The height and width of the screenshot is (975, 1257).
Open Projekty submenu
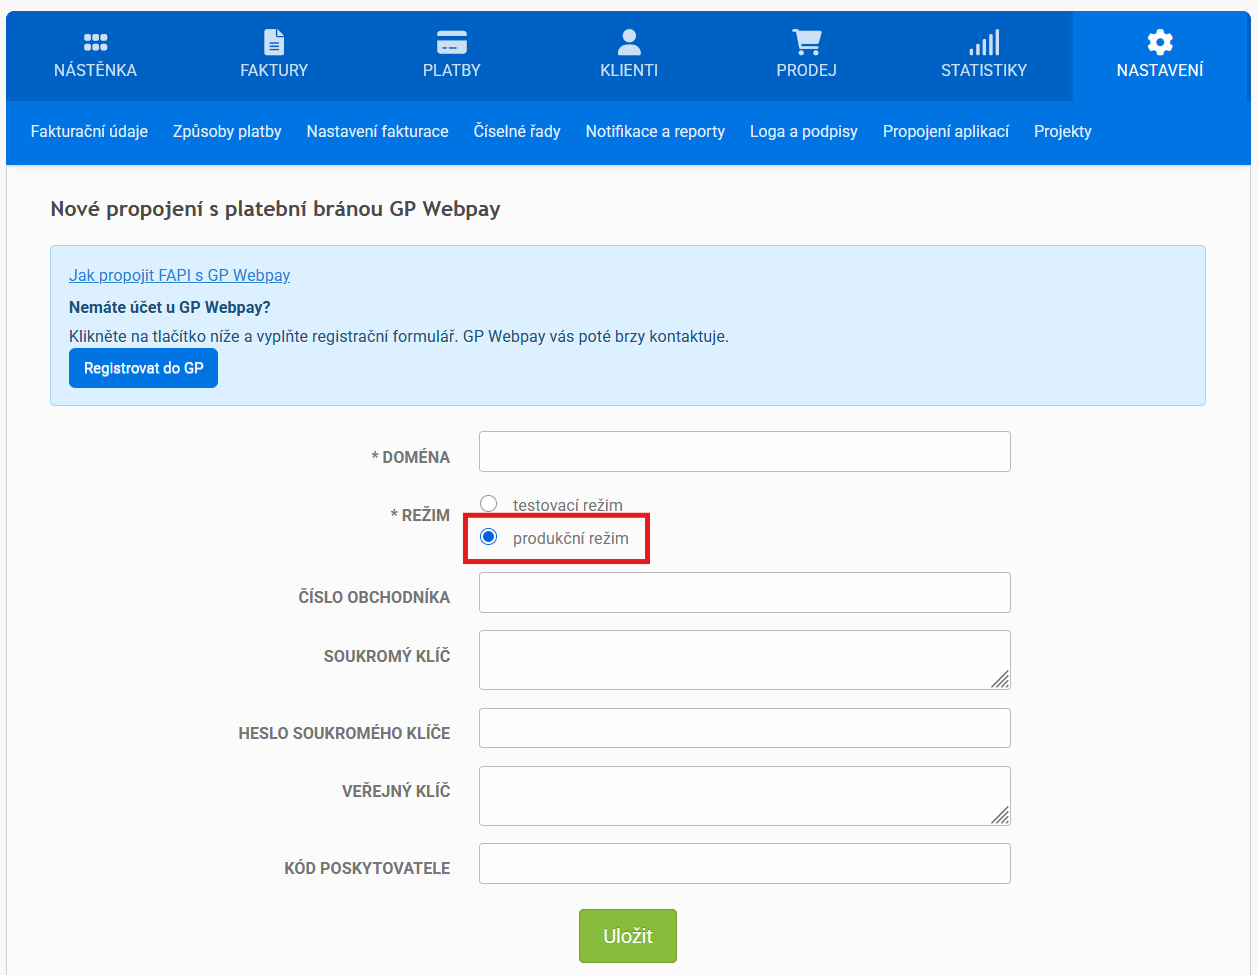(x=1063, y=131)
